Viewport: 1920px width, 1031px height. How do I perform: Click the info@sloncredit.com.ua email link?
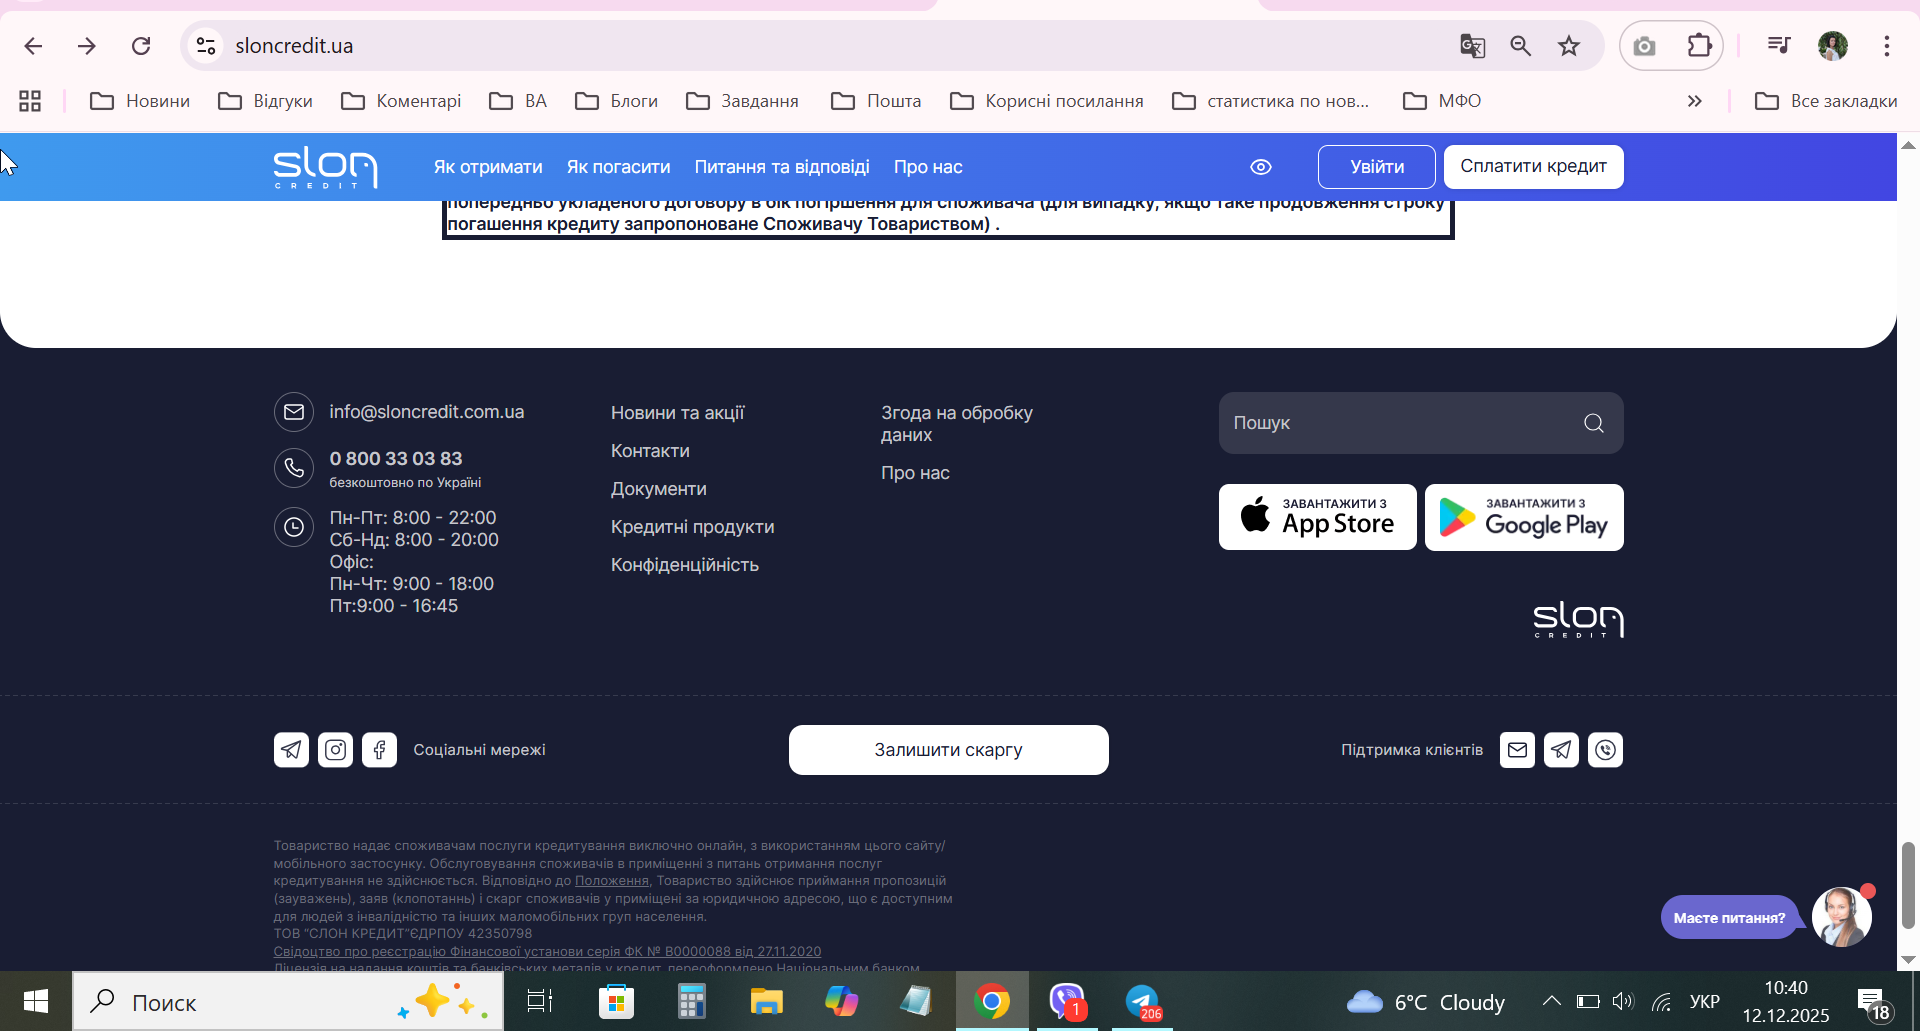pos(427,412)
